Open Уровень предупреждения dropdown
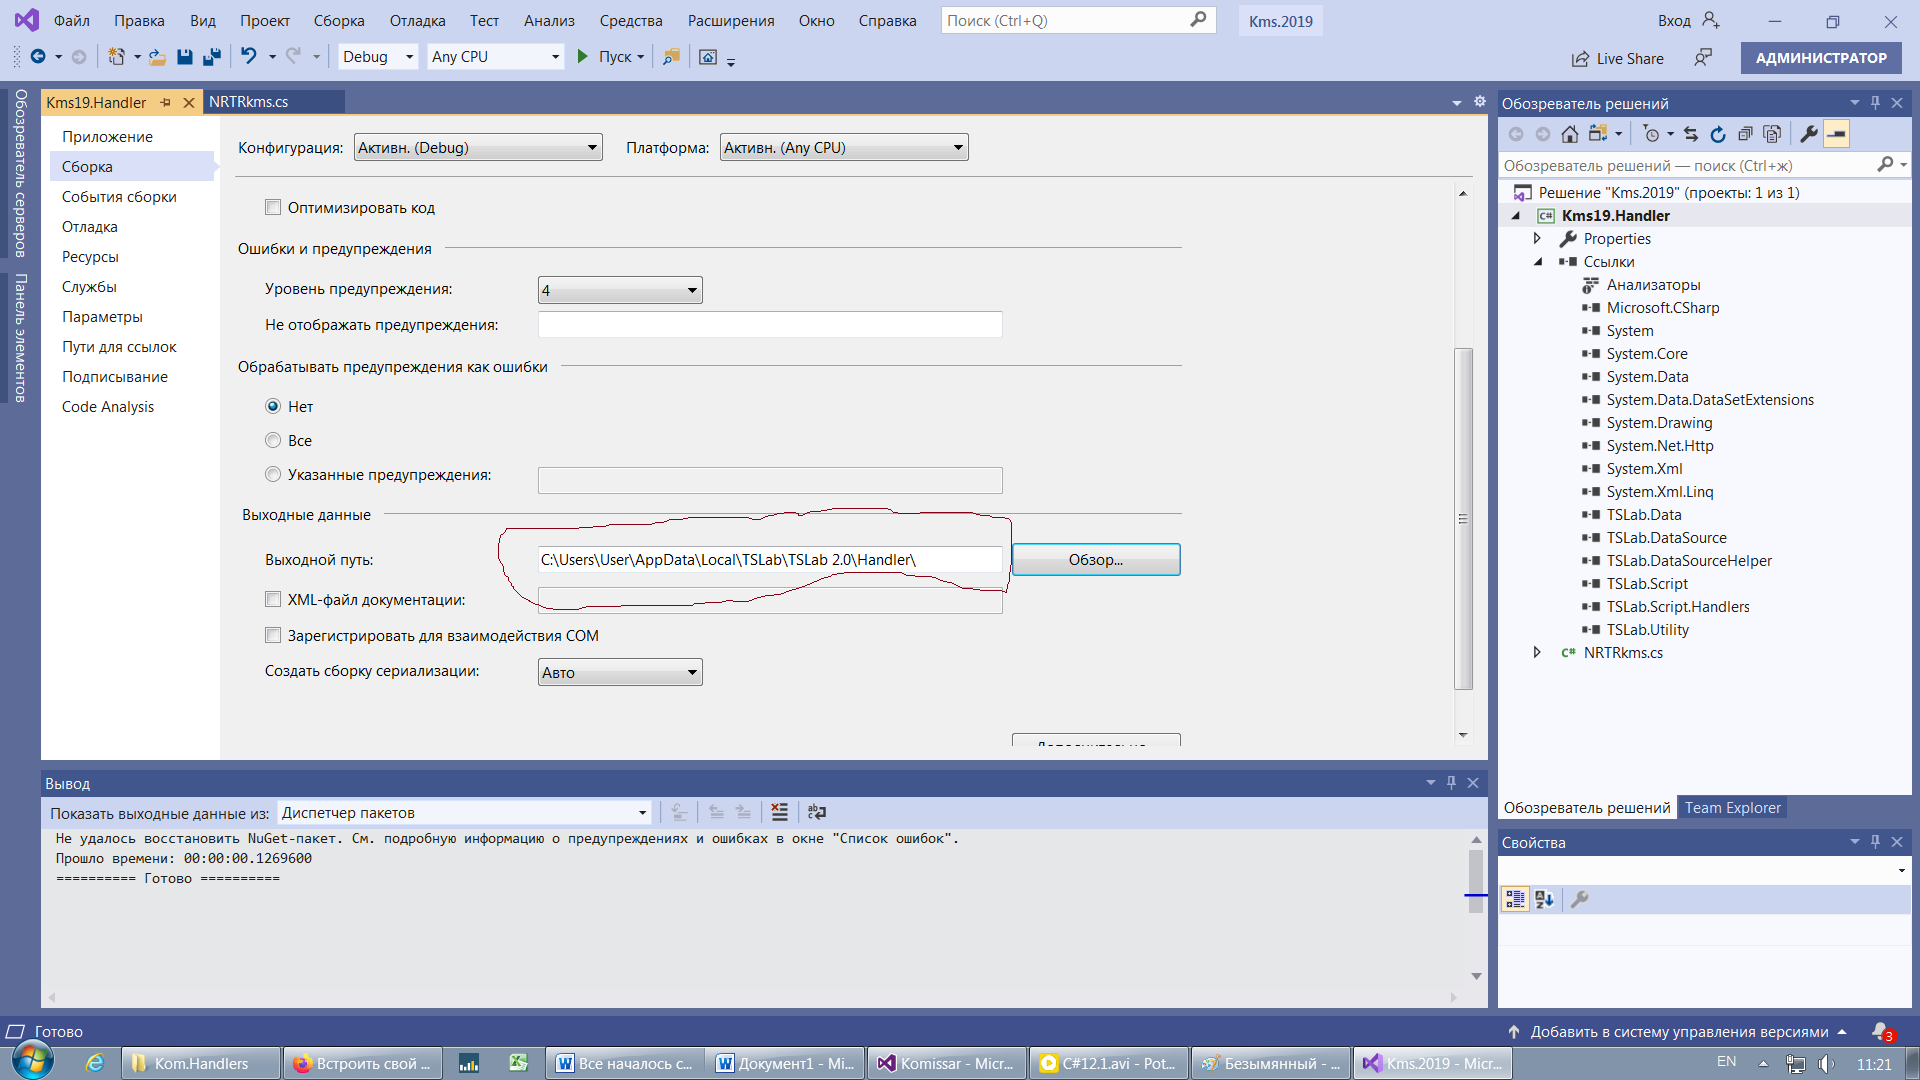Screen dimensions: 1920x1080 tap(620, 290)
